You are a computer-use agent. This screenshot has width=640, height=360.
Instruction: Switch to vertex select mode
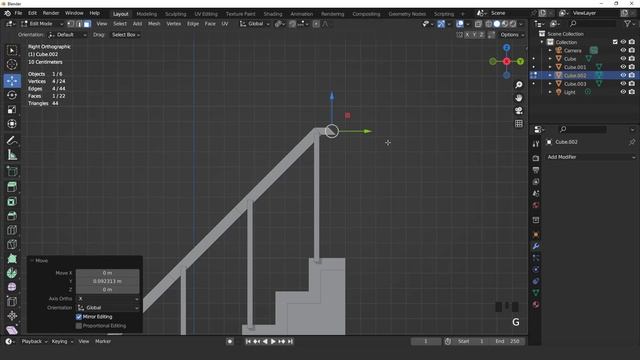(71, 24)
